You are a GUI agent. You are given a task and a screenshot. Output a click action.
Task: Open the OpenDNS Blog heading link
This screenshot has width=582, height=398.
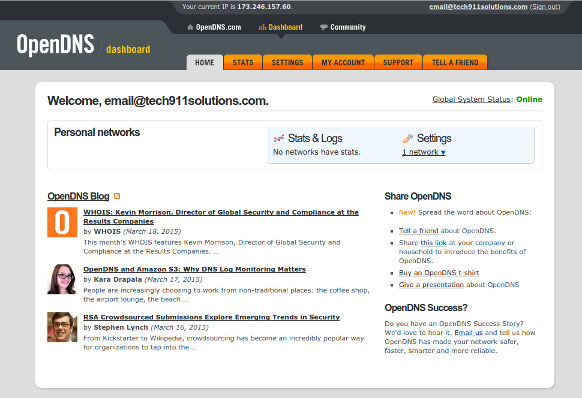(78, 196)
